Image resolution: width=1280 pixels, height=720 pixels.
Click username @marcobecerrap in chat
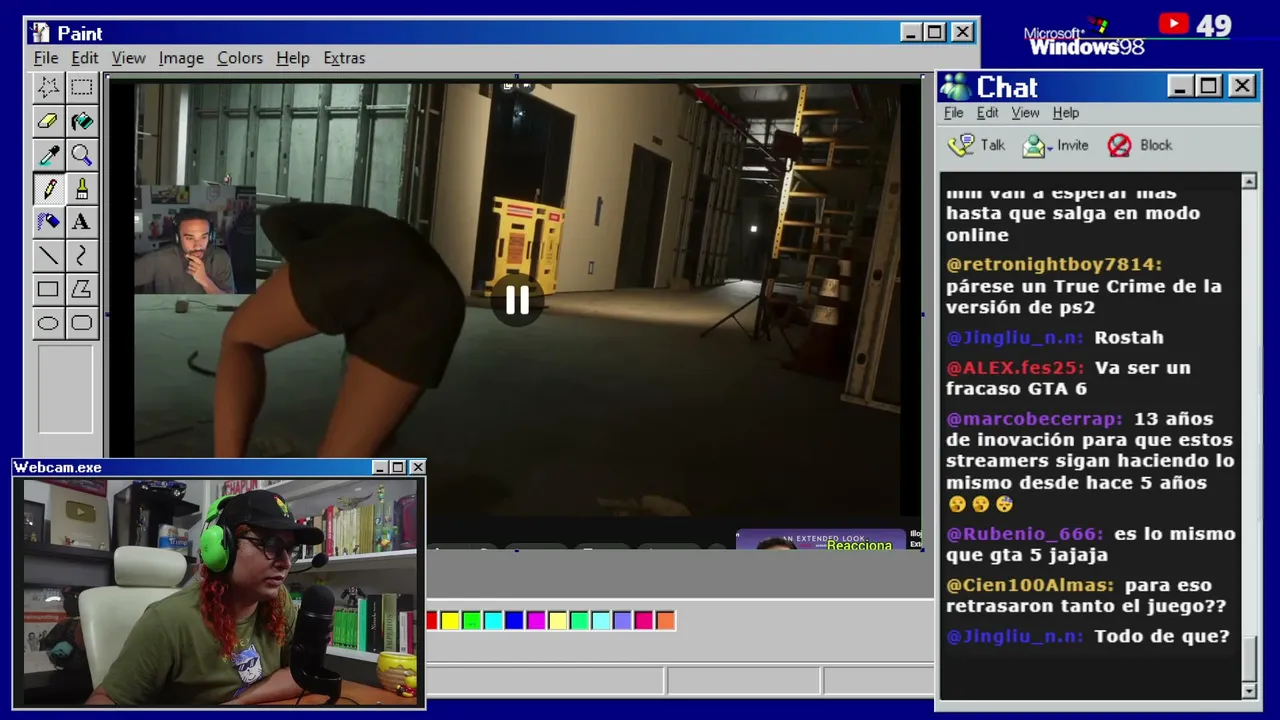1035,419
